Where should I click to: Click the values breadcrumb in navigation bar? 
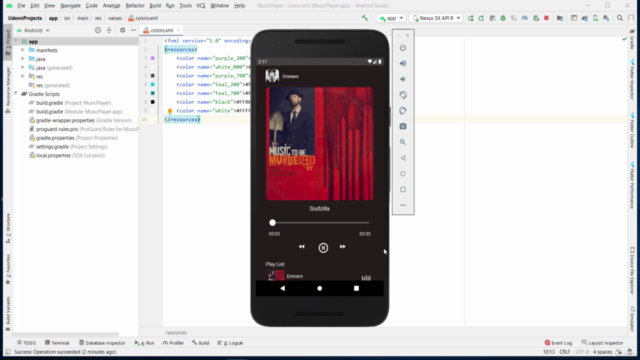click(115, 18)
